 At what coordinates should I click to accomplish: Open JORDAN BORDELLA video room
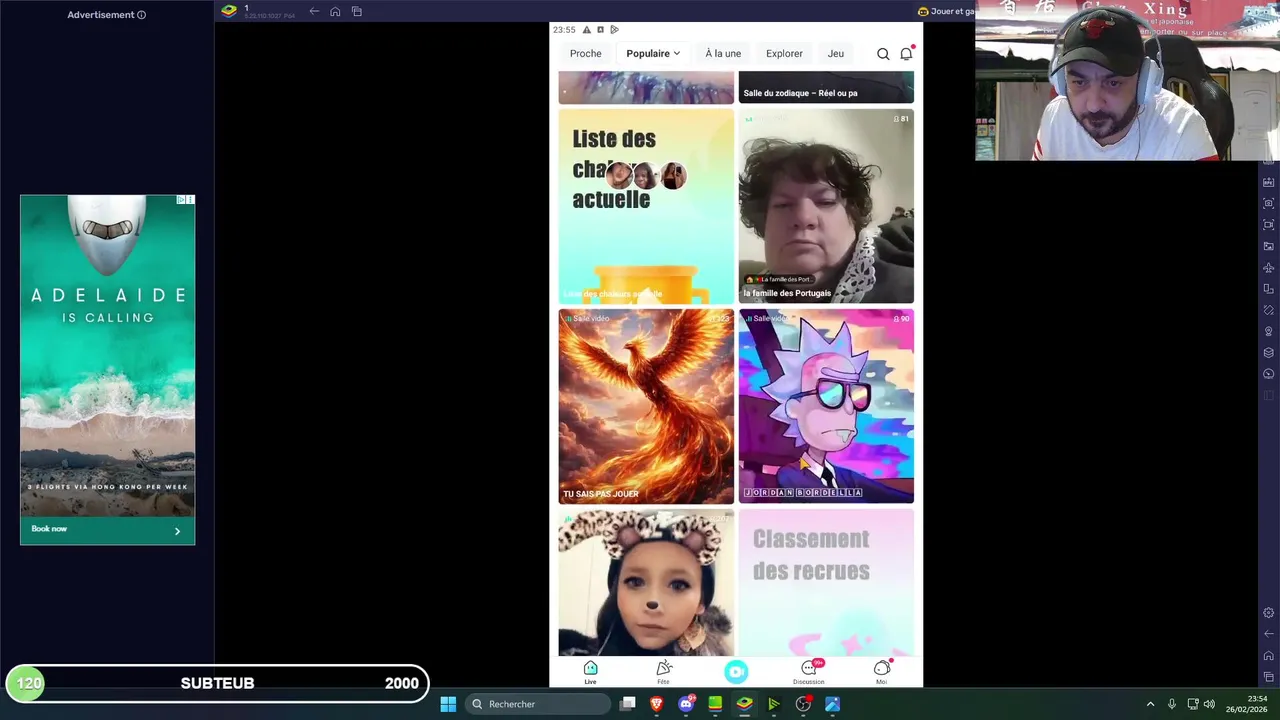click(x=826, y=406)
